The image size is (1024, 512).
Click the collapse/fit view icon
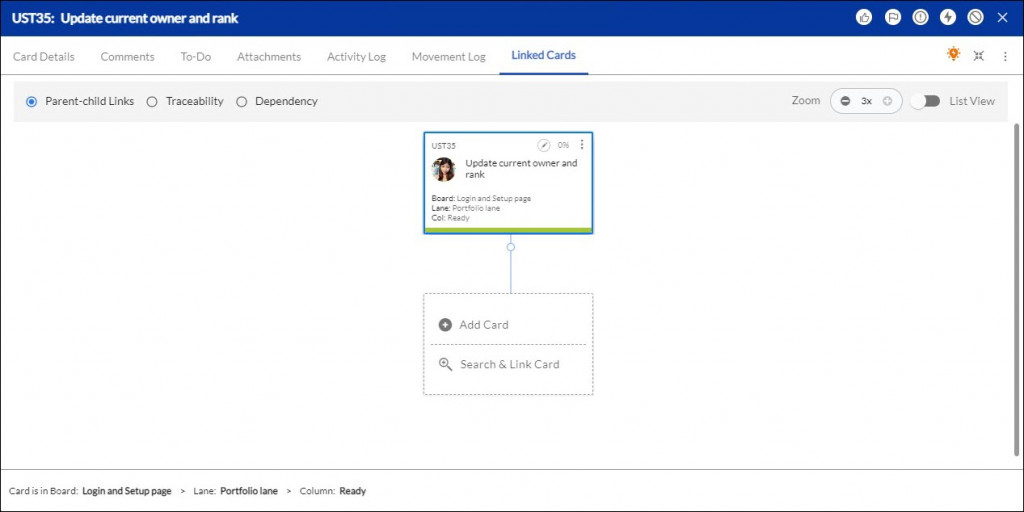click(x=978, y=56)
